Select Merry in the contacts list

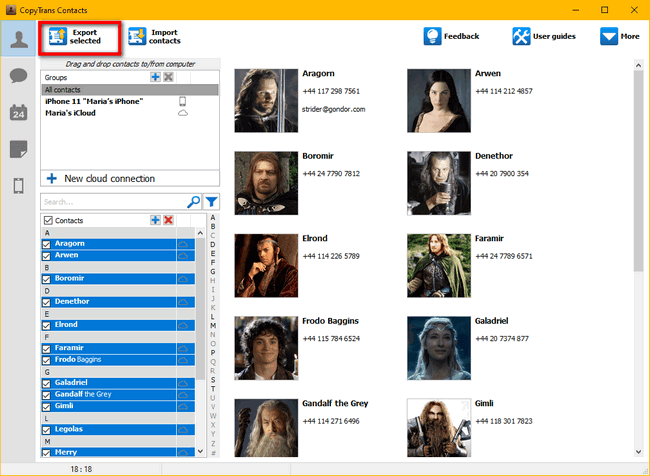coord(118,452)
